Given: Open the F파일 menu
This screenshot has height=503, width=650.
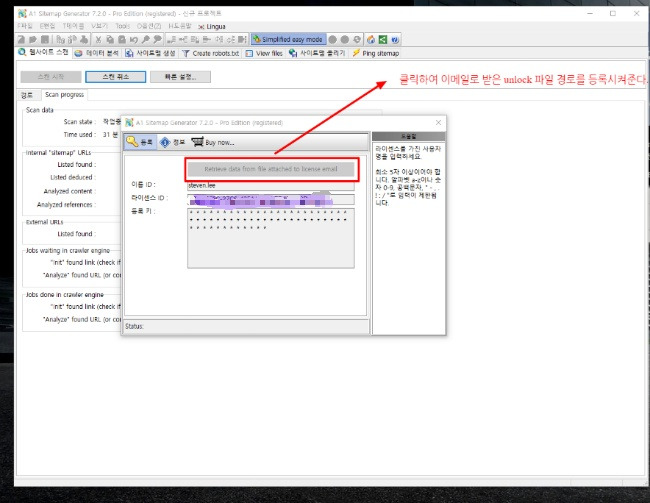Looking at the screenshot, I should click(25, 26).
